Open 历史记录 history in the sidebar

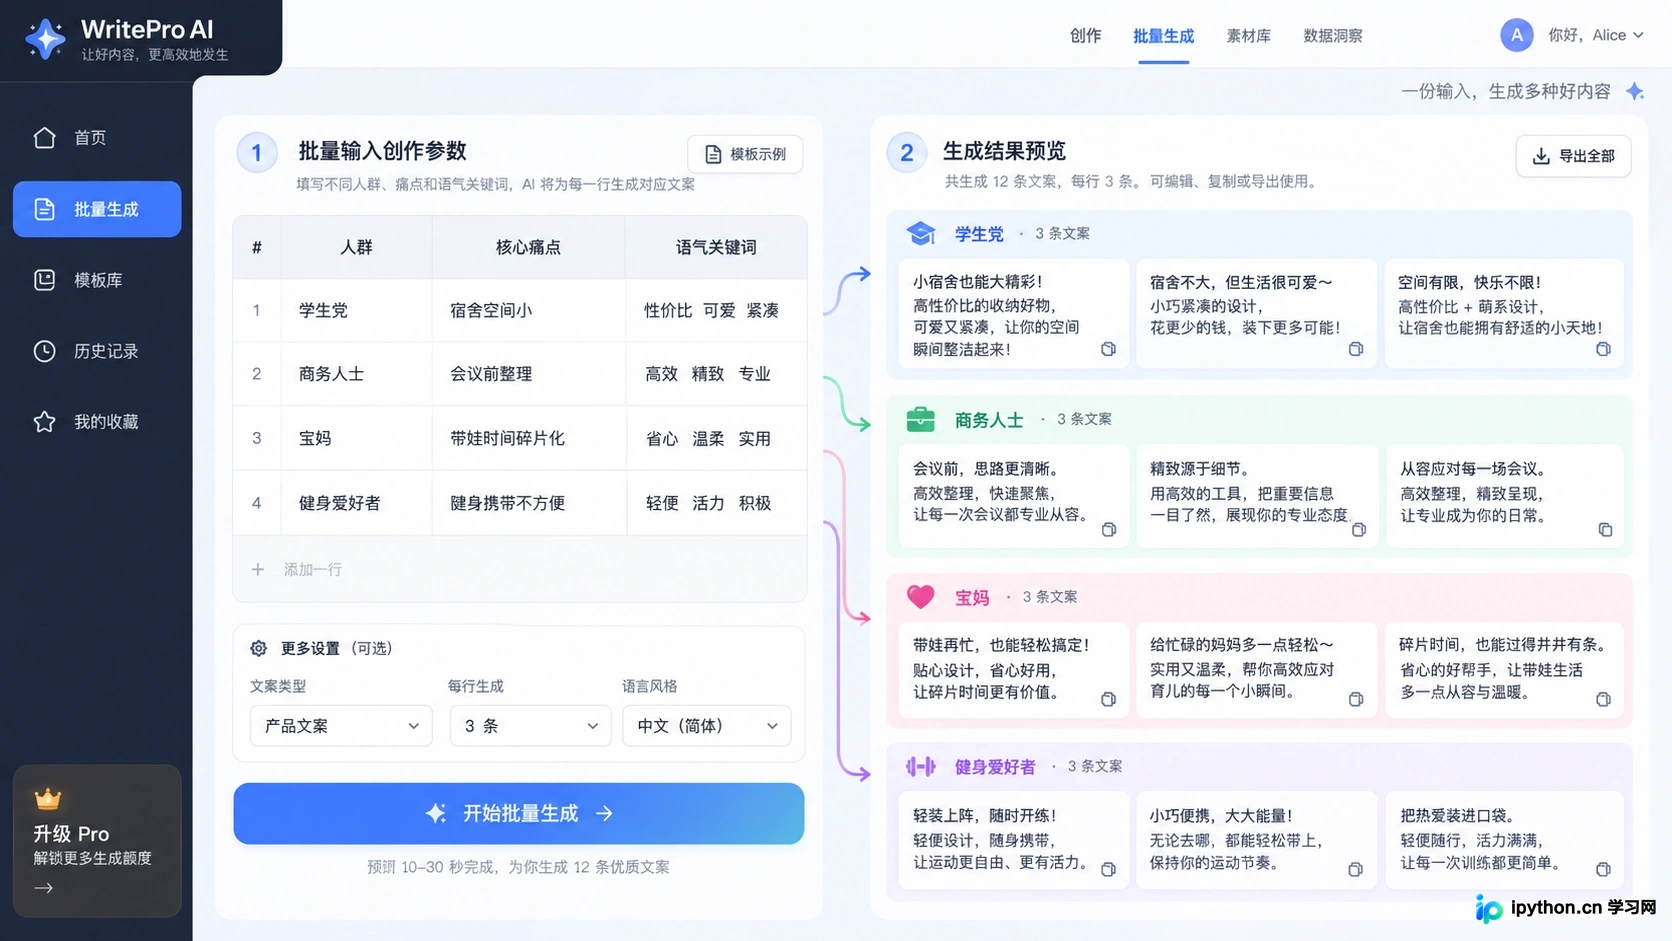tap(97, 351)
